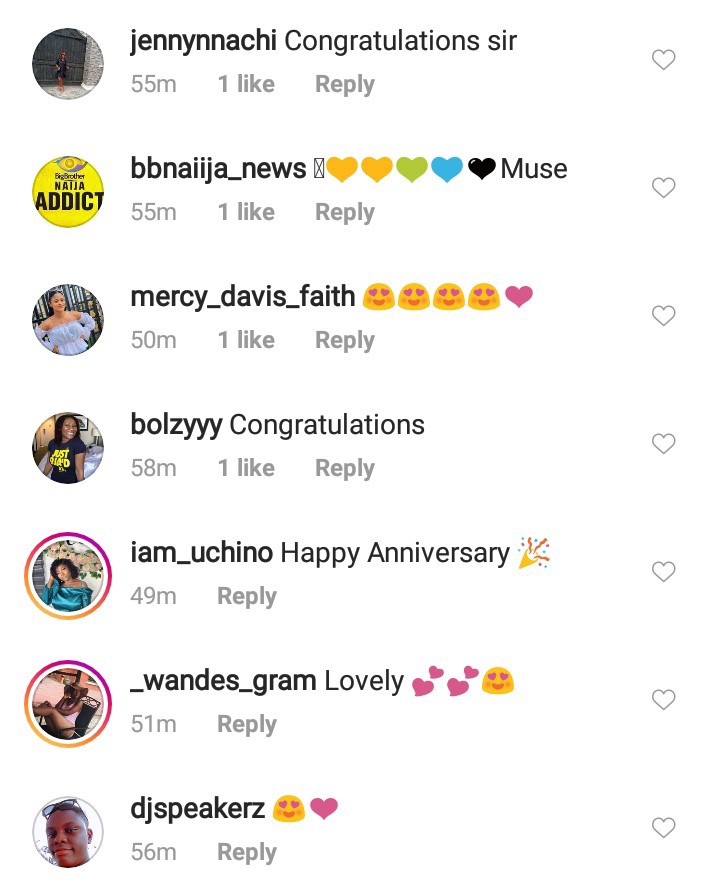Viewport: 720px width, 894px height.
Task: Tap the heart beside bolzyyy's Congratulations comment
Action: coord(663,444)
